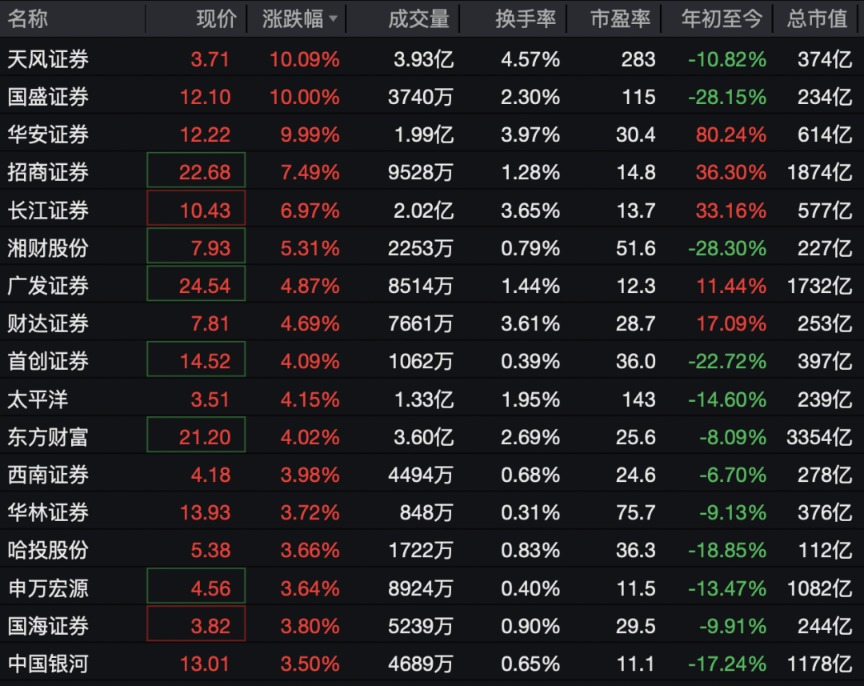Click price 3.71 for 天风证券
The height and width of the screenshot is (686, 864).
(x=210, y=60)
